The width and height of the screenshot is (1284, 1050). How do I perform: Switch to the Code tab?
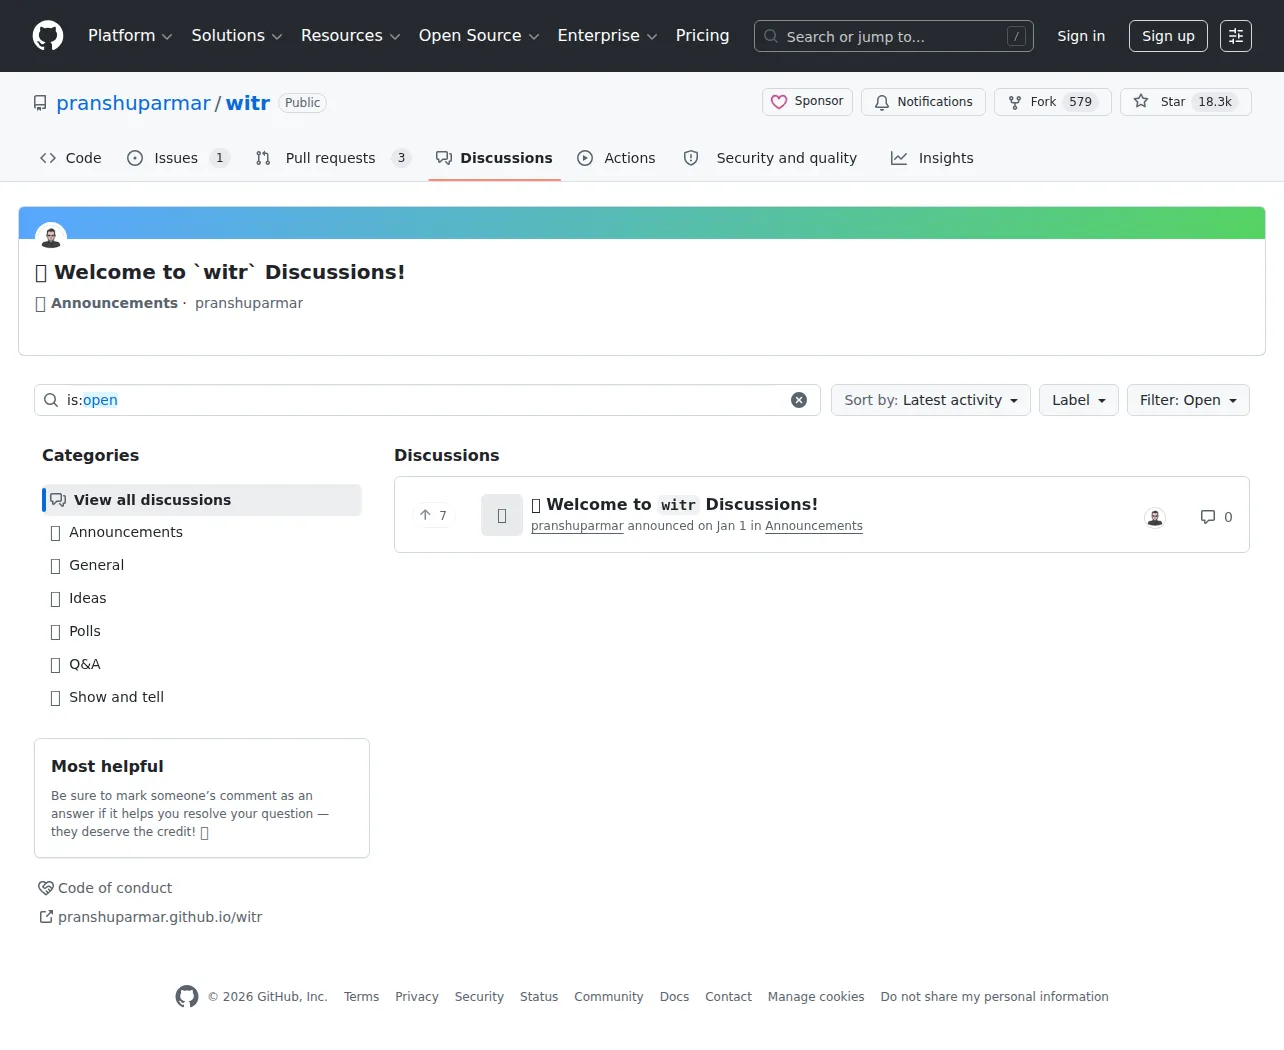[x=70, y=158]
